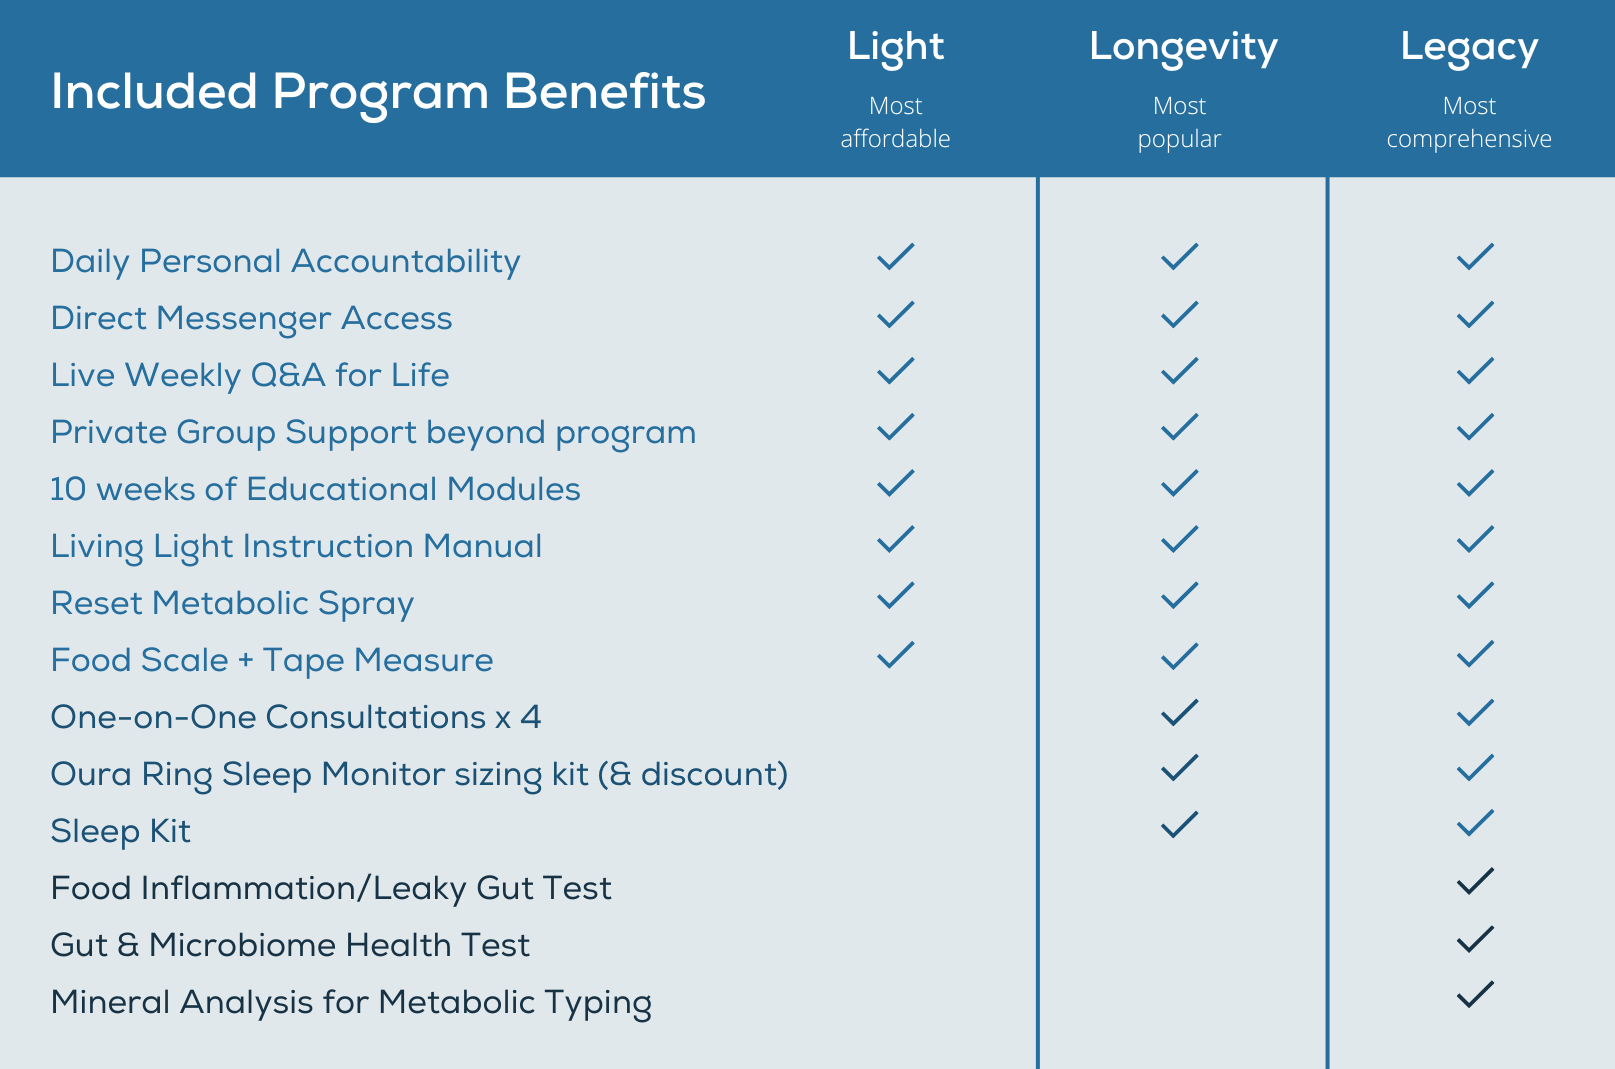
Task: Select the Legacy plan heading
Action: (1468, 47)
